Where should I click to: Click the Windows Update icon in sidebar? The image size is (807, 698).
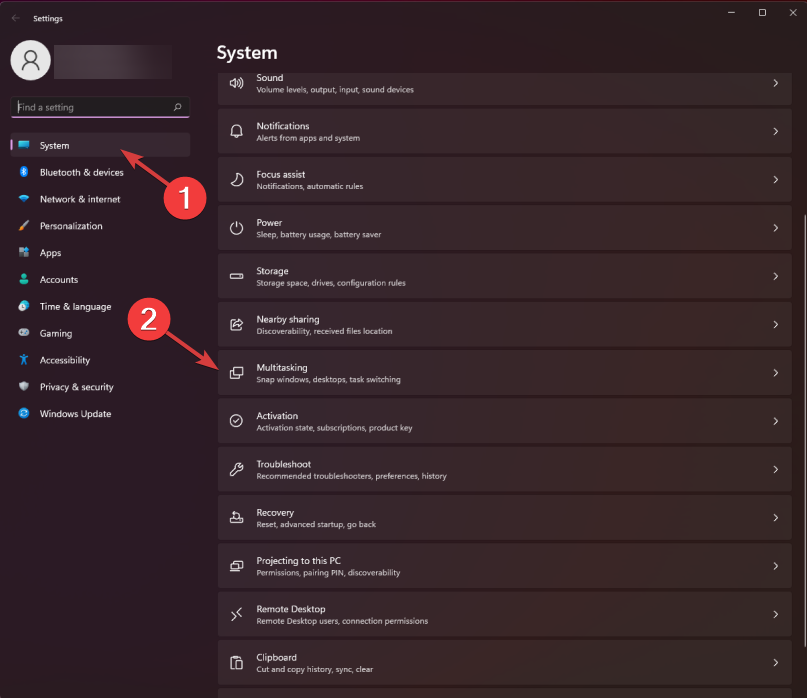pyautogui.click(x=23, y=413)
